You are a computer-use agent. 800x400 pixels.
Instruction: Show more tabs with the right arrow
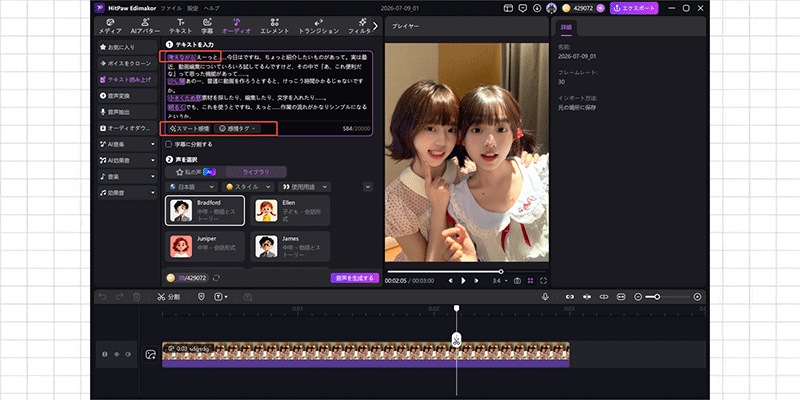click(x=376, y=26)
